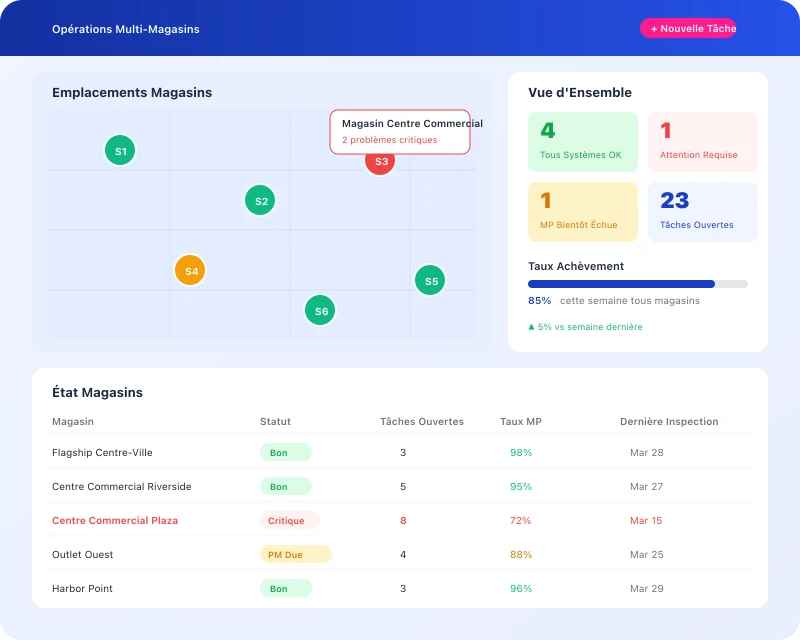Click the critical red S3 marker
This screenshot has width=800, height=640.
click(379, 161)
